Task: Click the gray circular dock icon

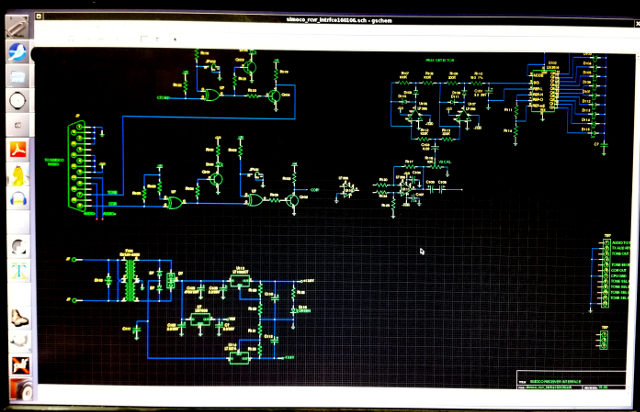Action: coord(18,245)
